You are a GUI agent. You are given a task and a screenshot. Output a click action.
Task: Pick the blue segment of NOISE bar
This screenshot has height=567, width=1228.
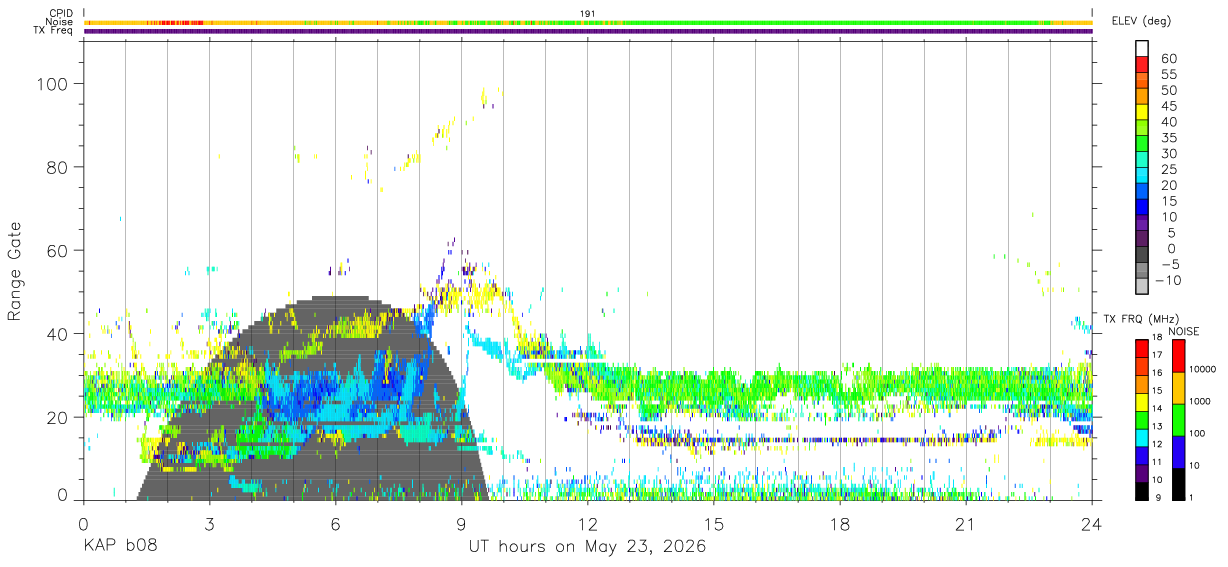click(x=1178, y=450)
